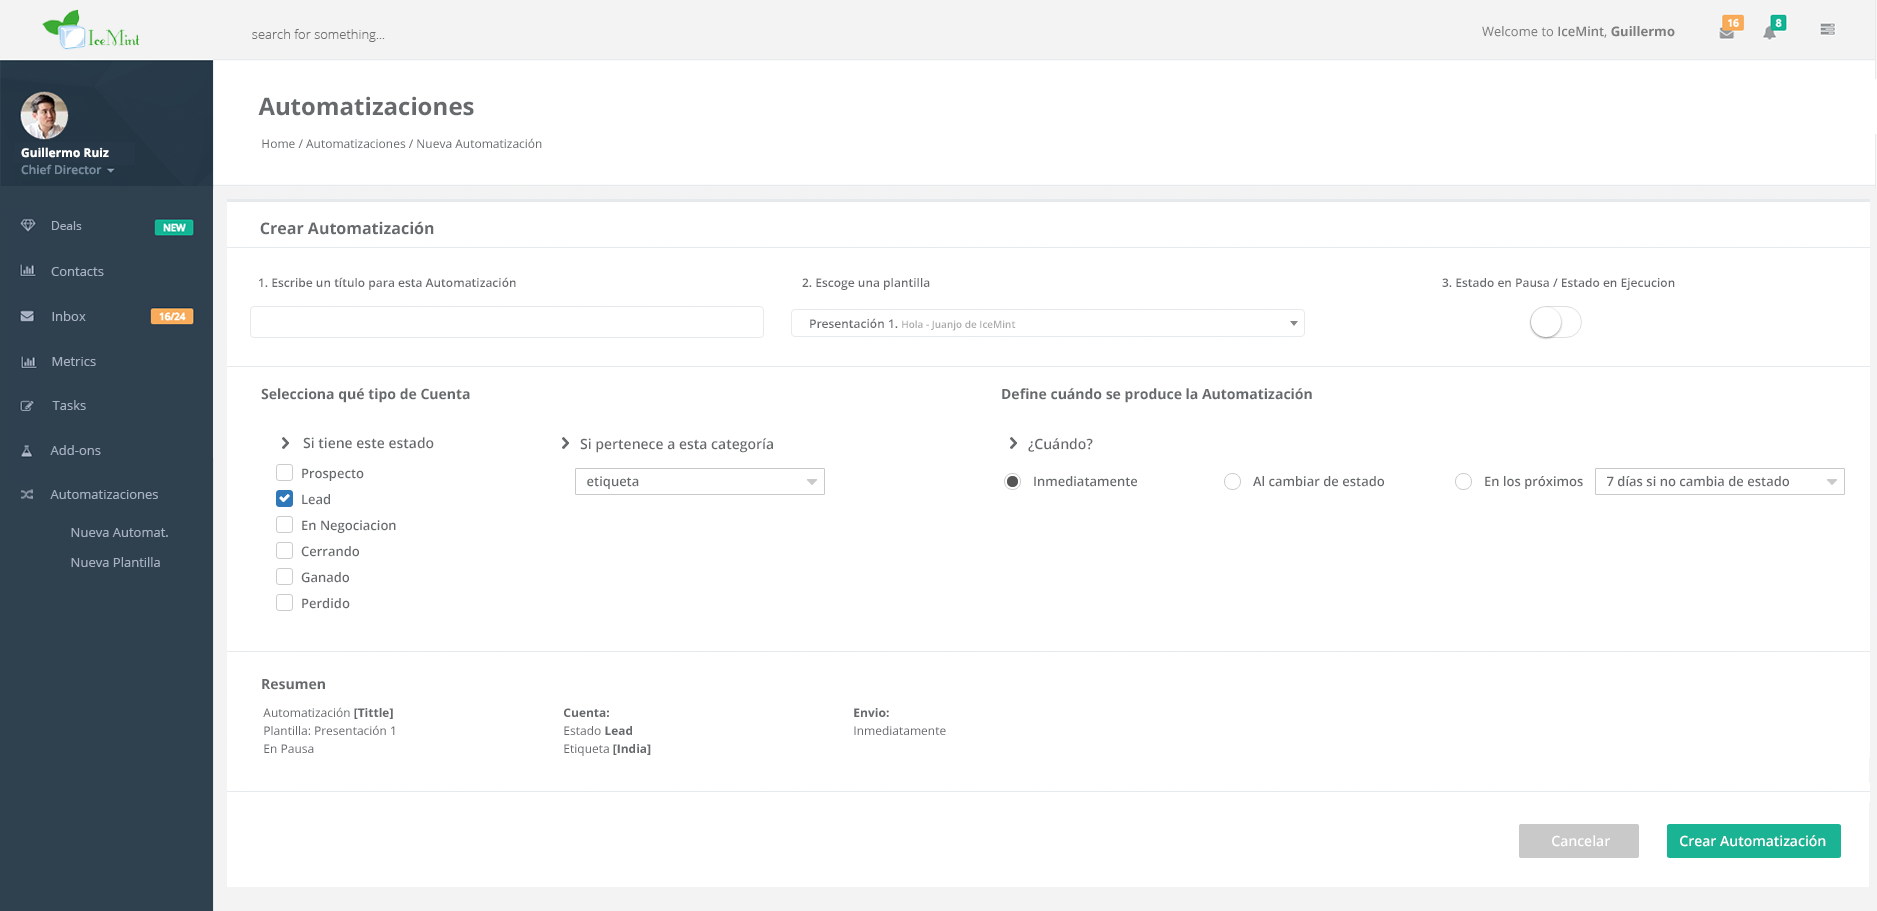This screenshot has width=1877, height=911.
Task: Click the Tasks edit icon in sidebar
Action: pyautogui.click(x=28, y=406)
